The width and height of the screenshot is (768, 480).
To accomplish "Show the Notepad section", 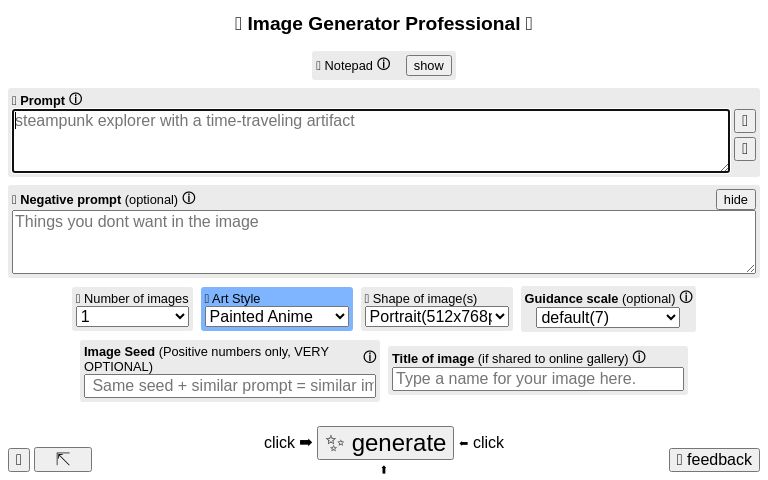I will pos(428,65).
